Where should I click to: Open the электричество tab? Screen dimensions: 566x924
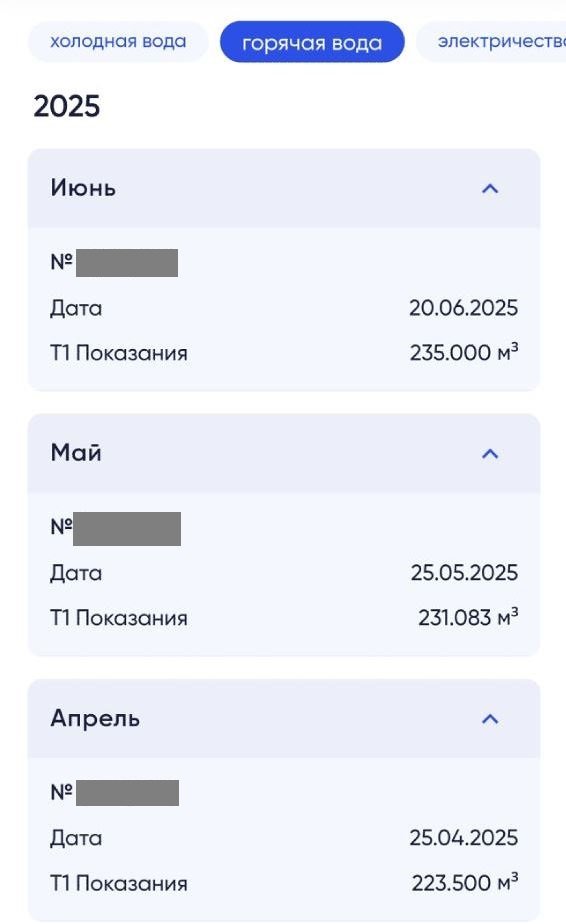coord(492,41)
